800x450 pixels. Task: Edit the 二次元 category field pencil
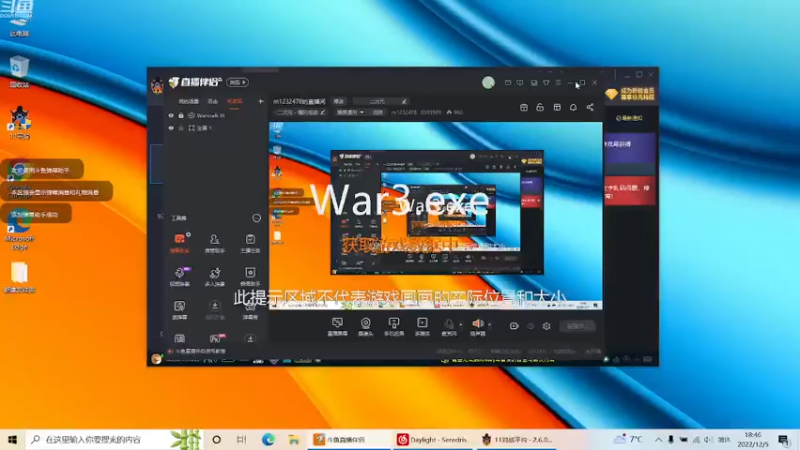(x=404, y=102)
